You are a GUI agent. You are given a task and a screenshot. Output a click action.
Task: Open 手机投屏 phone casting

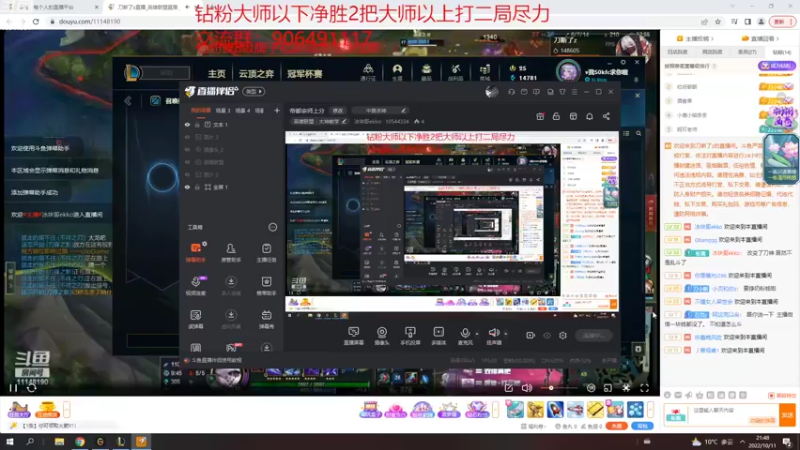tap(410, 336)
